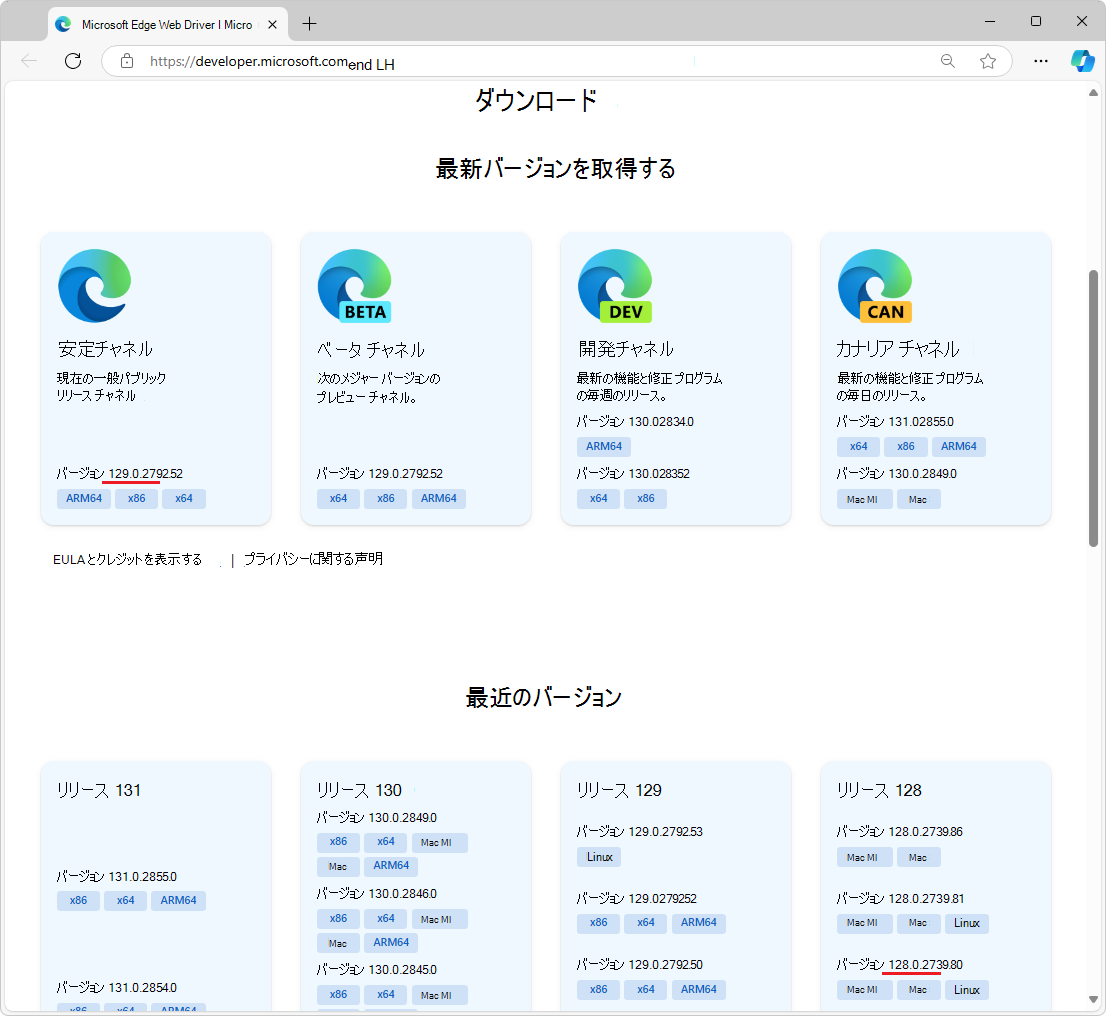Download ARM64 driver in Stable channel card
Screen dimensions: 1106x1016
84,499
